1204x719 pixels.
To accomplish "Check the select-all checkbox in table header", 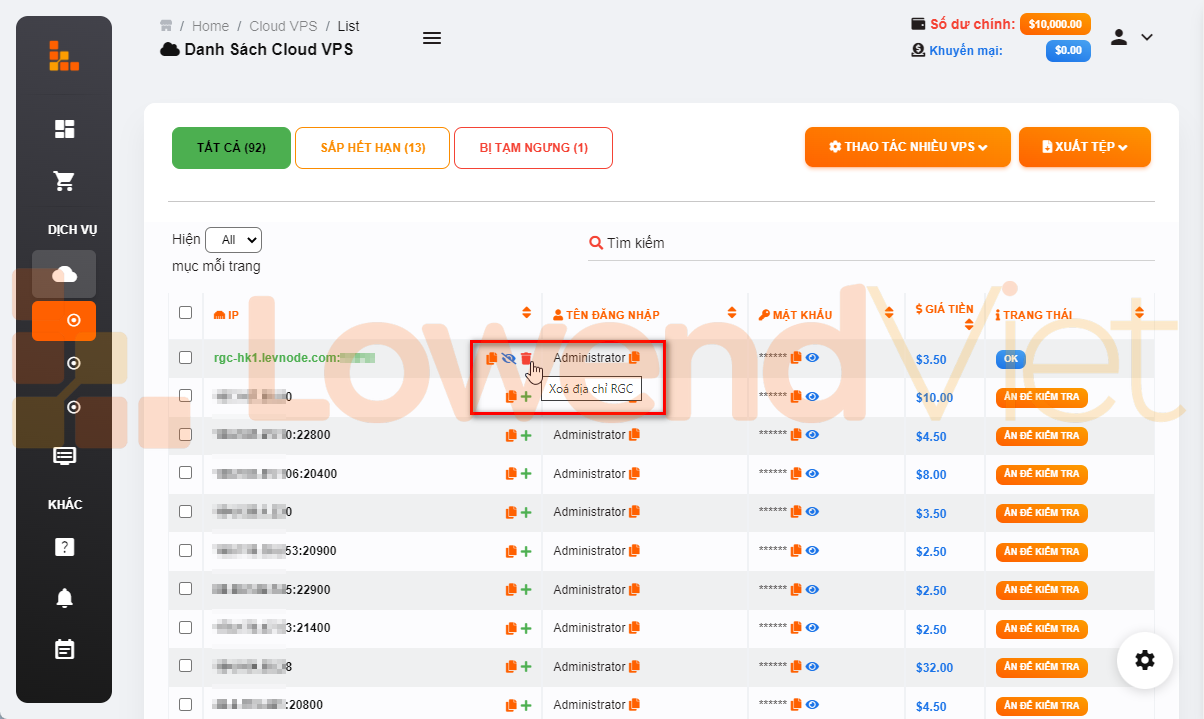I will [185, 313].
